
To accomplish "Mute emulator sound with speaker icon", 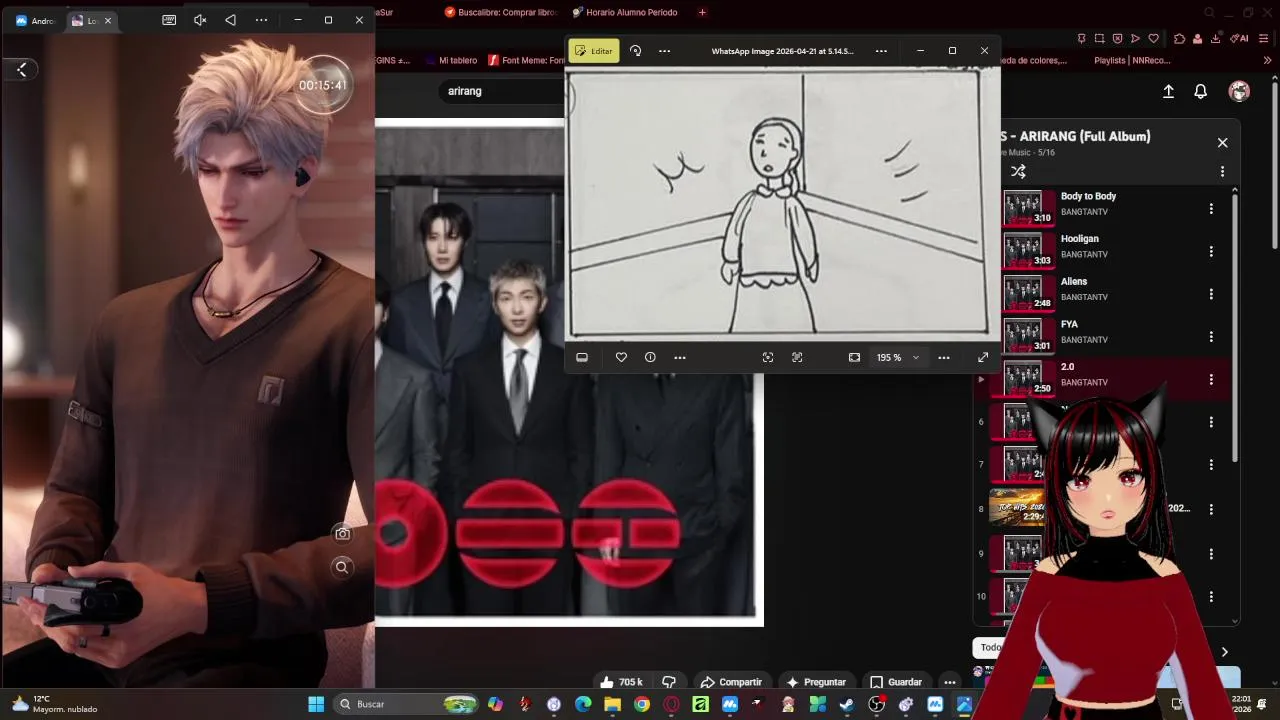I will [x=200, y=20].
